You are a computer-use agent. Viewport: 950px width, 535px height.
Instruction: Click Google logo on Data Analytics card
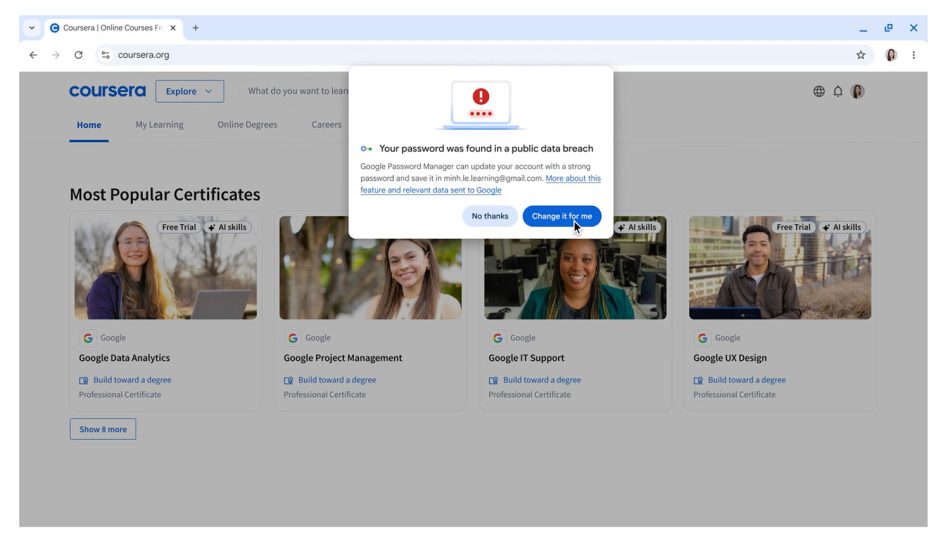88,338
